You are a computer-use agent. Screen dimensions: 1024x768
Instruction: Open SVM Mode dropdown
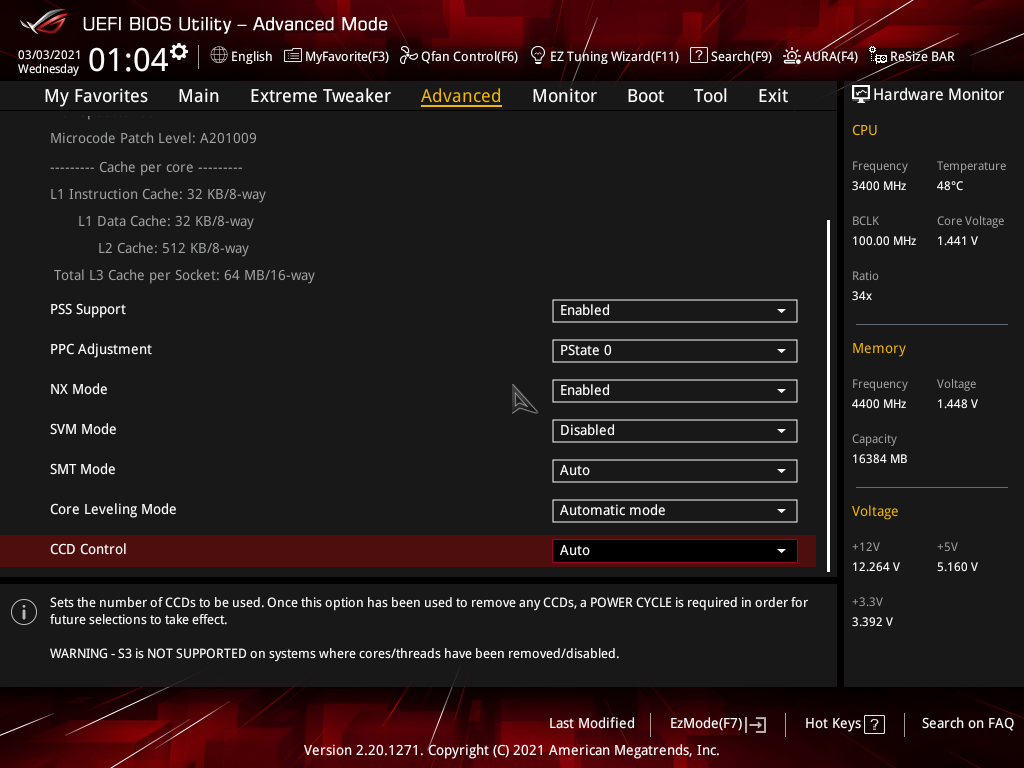click(675, 430)
